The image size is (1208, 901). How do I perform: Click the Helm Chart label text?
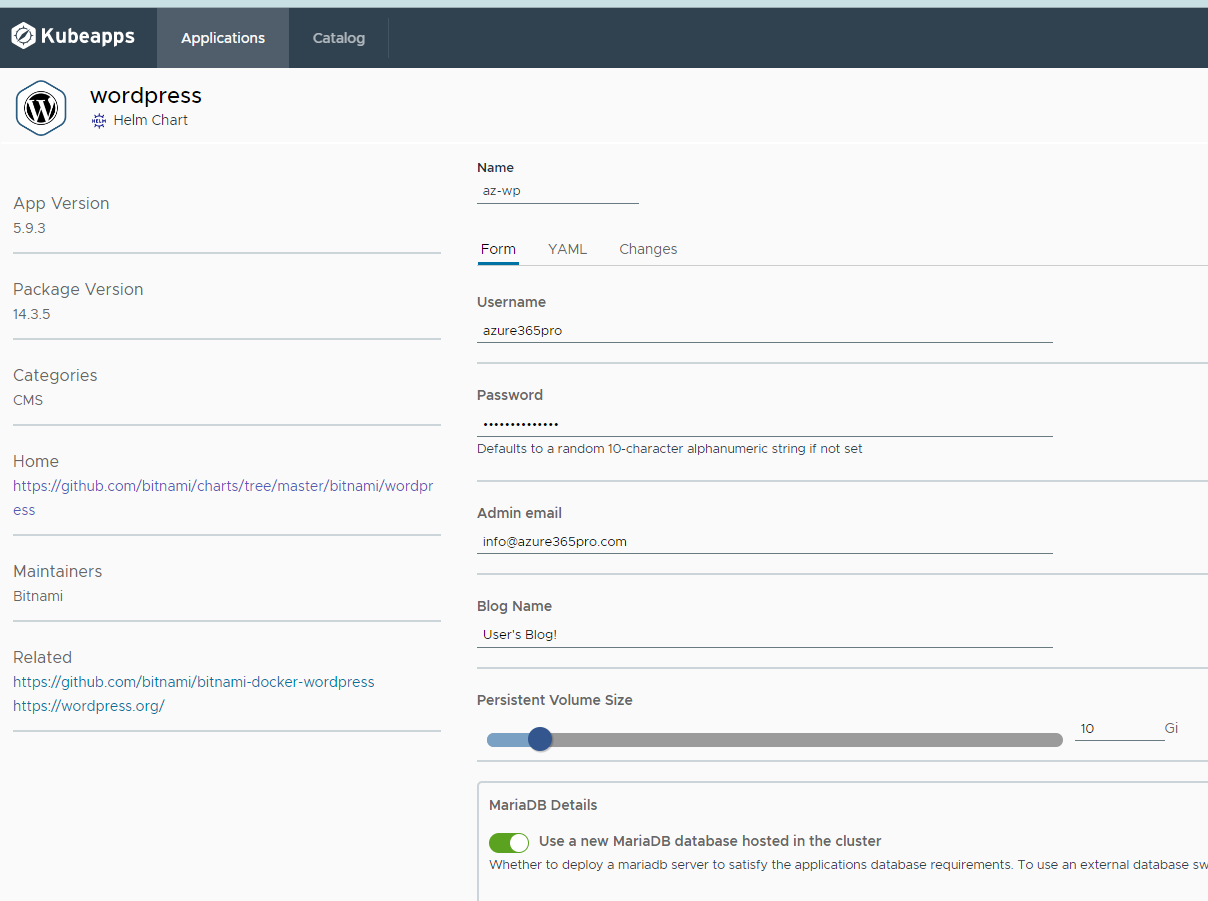pos(151,120)
